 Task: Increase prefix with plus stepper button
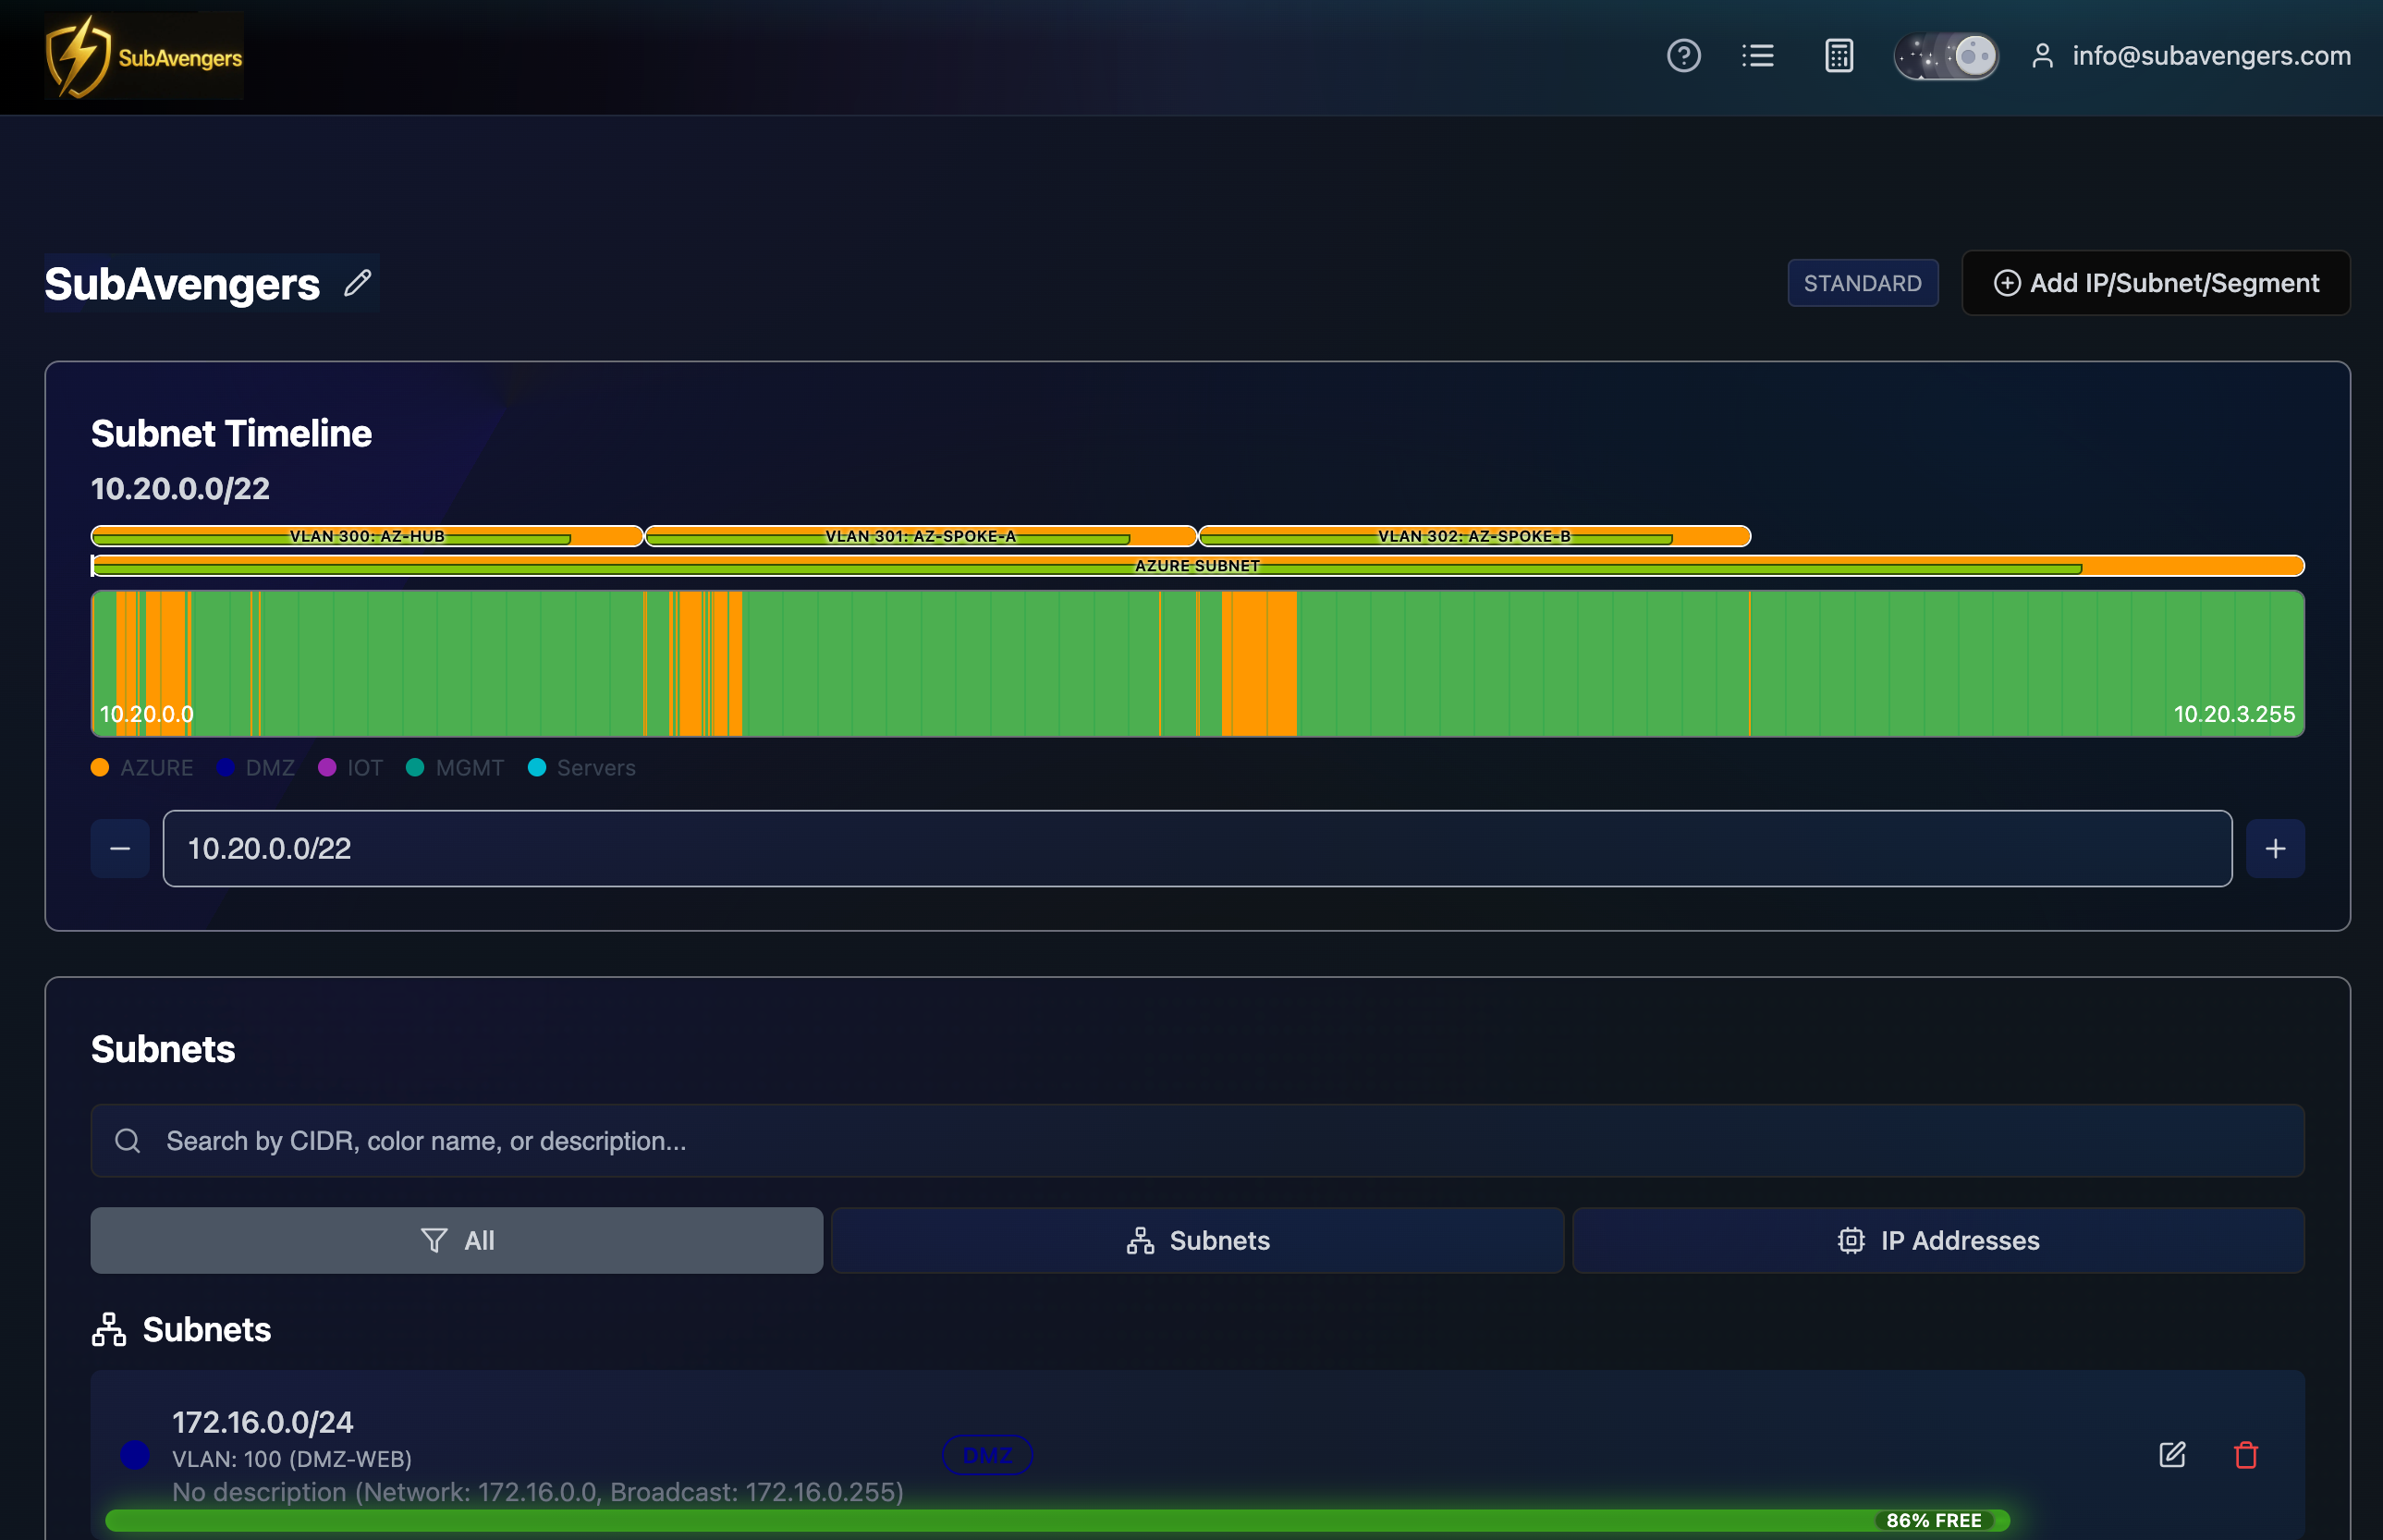click(x=2274, y=849)
